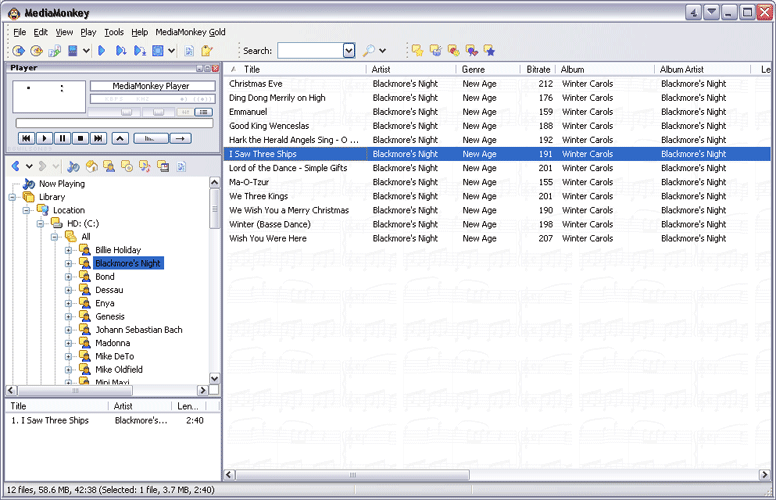The image size is (776, 500).
Task: Click the first yellow star-tag toolbar icon
Action: [418, 50]
